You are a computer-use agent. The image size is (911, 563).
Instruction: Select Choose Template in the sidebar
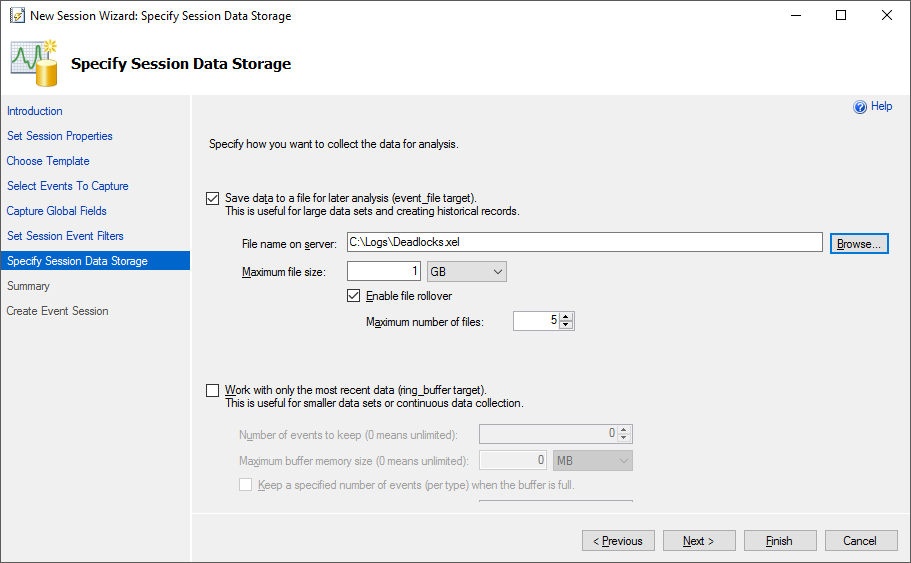click(x=48, y=161)
